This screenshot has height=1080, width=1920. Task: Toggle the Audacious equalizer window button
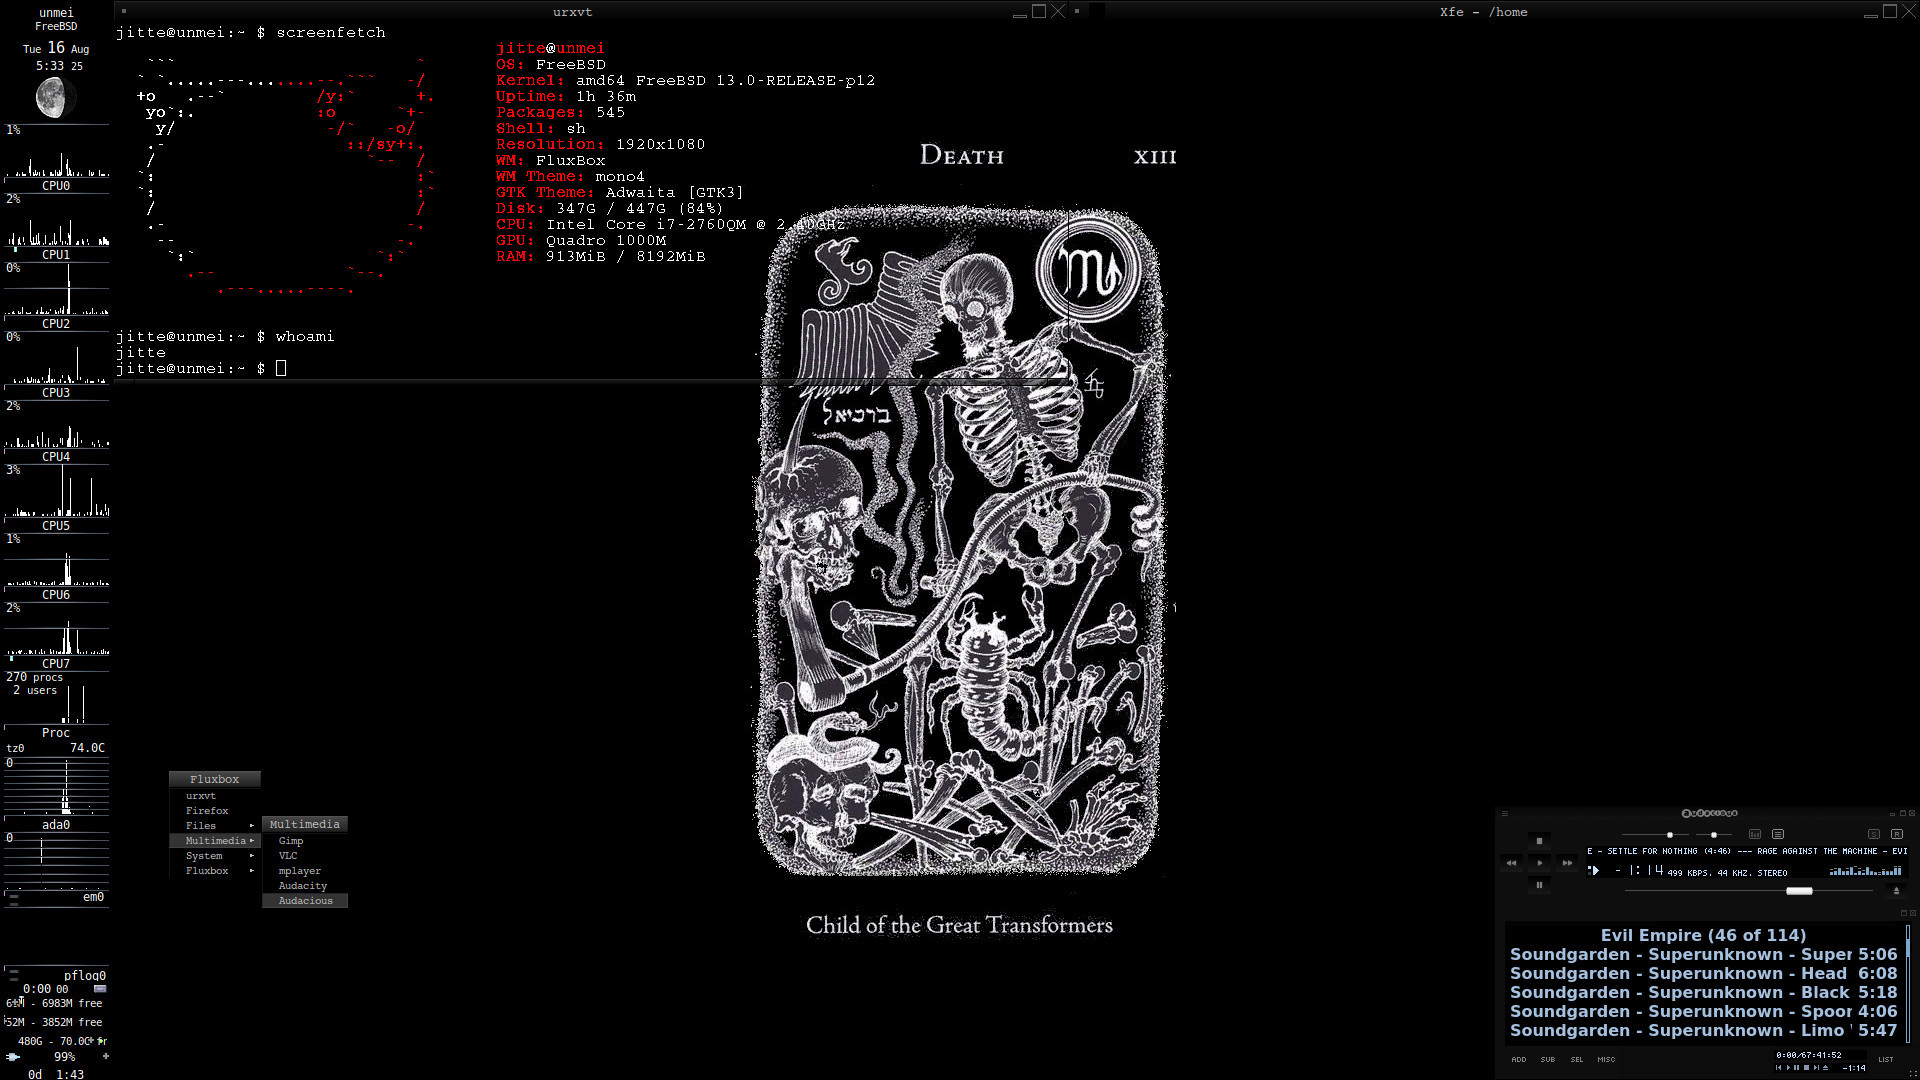click(x=1755, y=834)
